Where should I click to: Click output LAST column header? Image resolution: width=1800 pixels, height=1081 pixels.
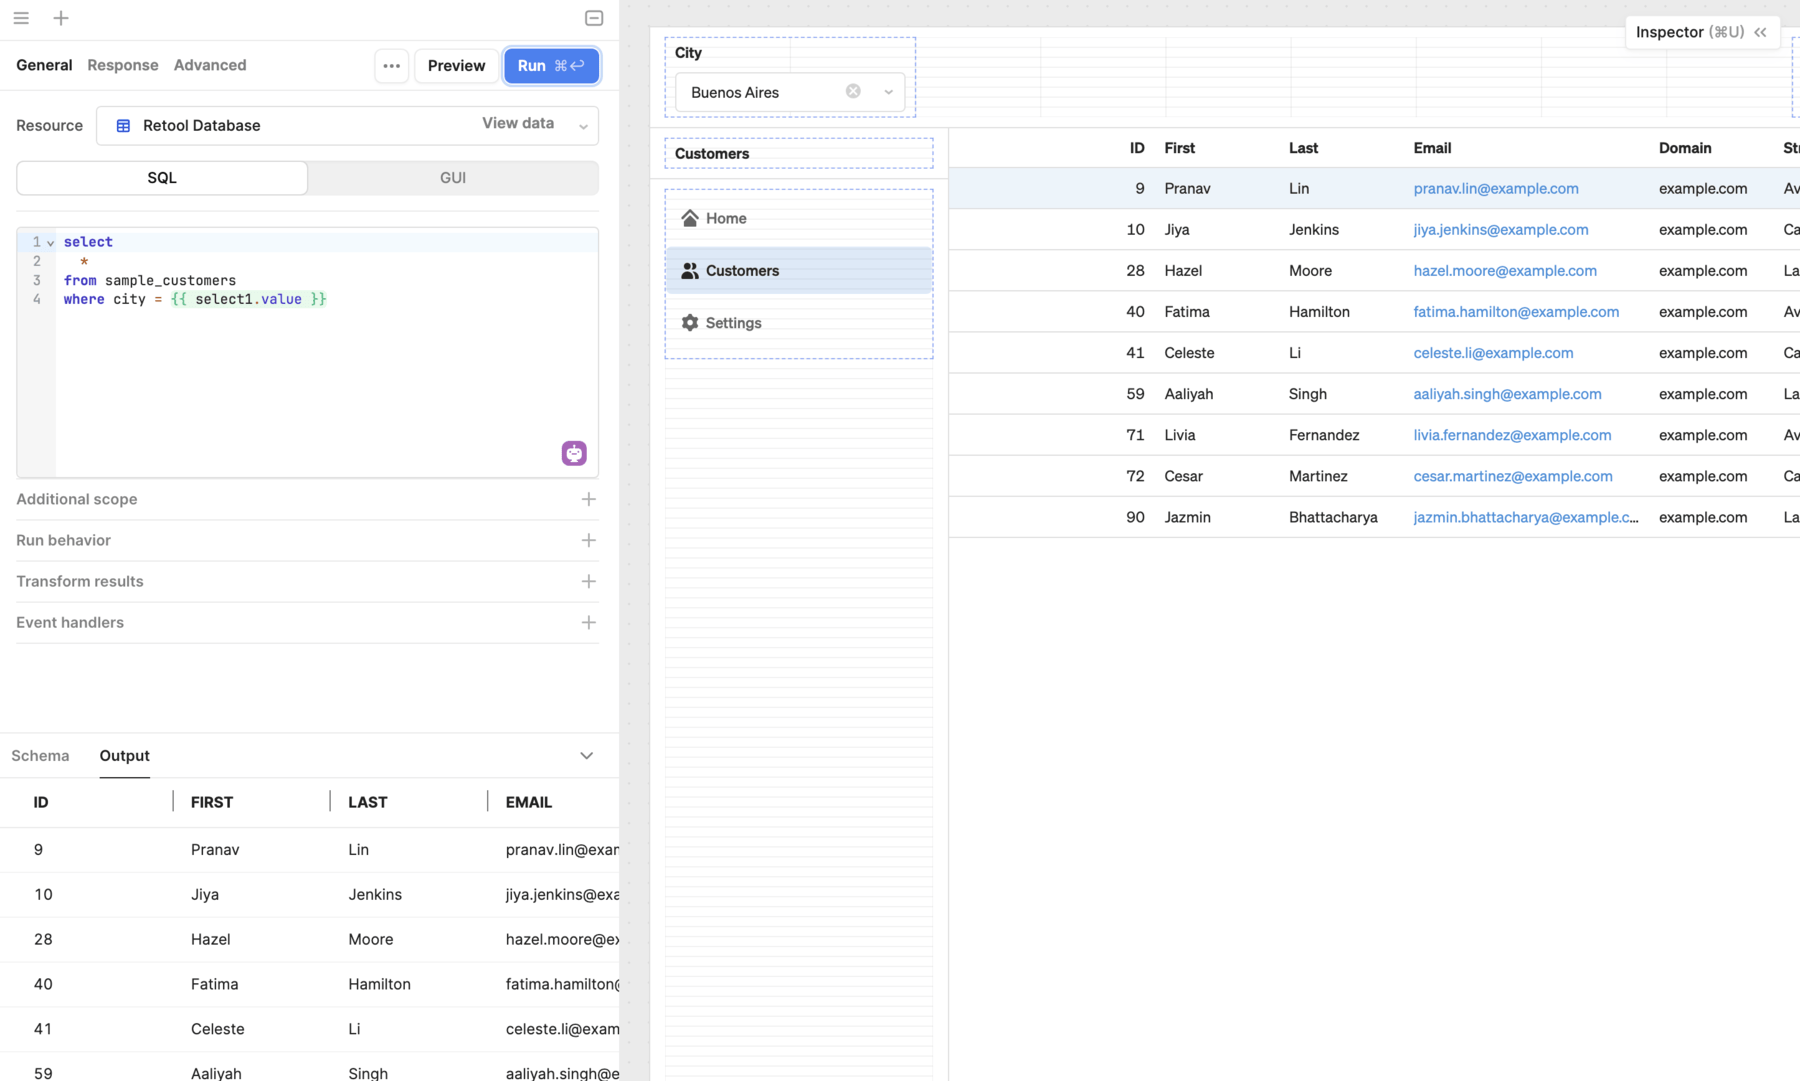[368, 803]
